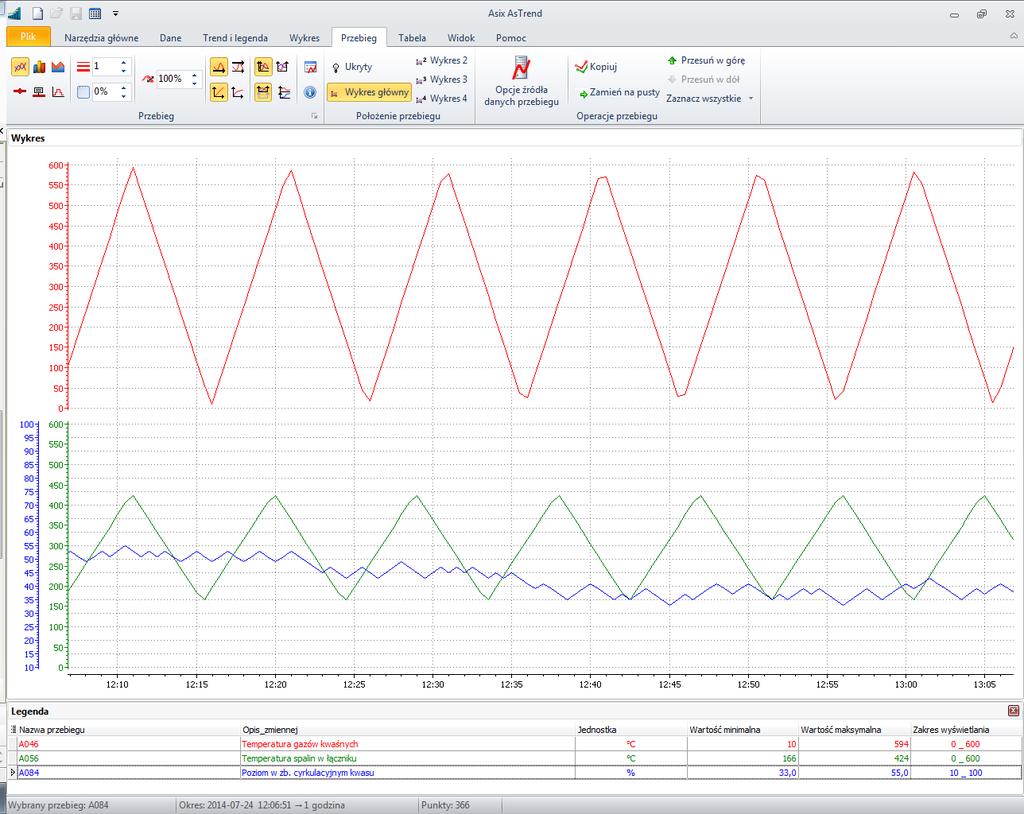The height and width of the screenshot is (814, 1024).
Task: Select the bell-curve trace style icon
Action: 58,91
